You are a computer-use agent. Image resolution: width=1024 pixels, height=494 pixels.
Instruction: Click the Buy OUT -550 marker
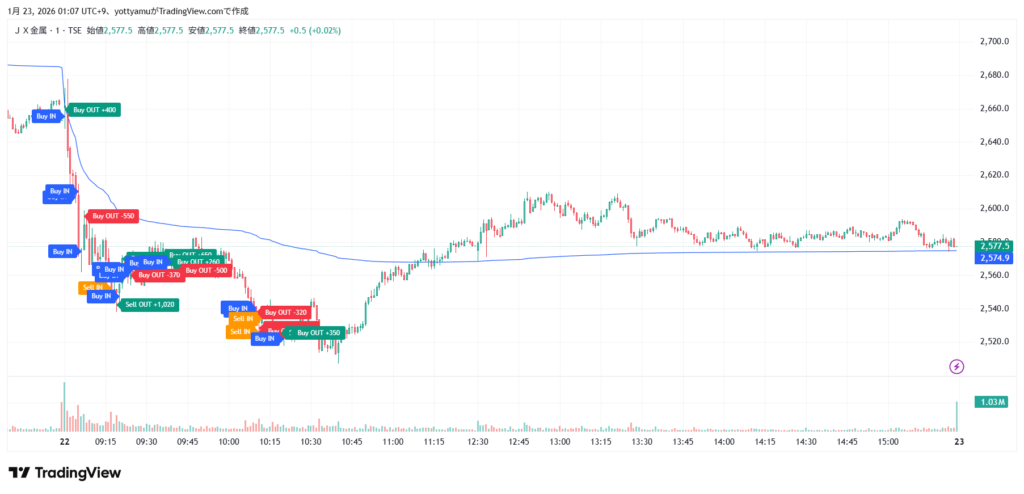point(114,216)
